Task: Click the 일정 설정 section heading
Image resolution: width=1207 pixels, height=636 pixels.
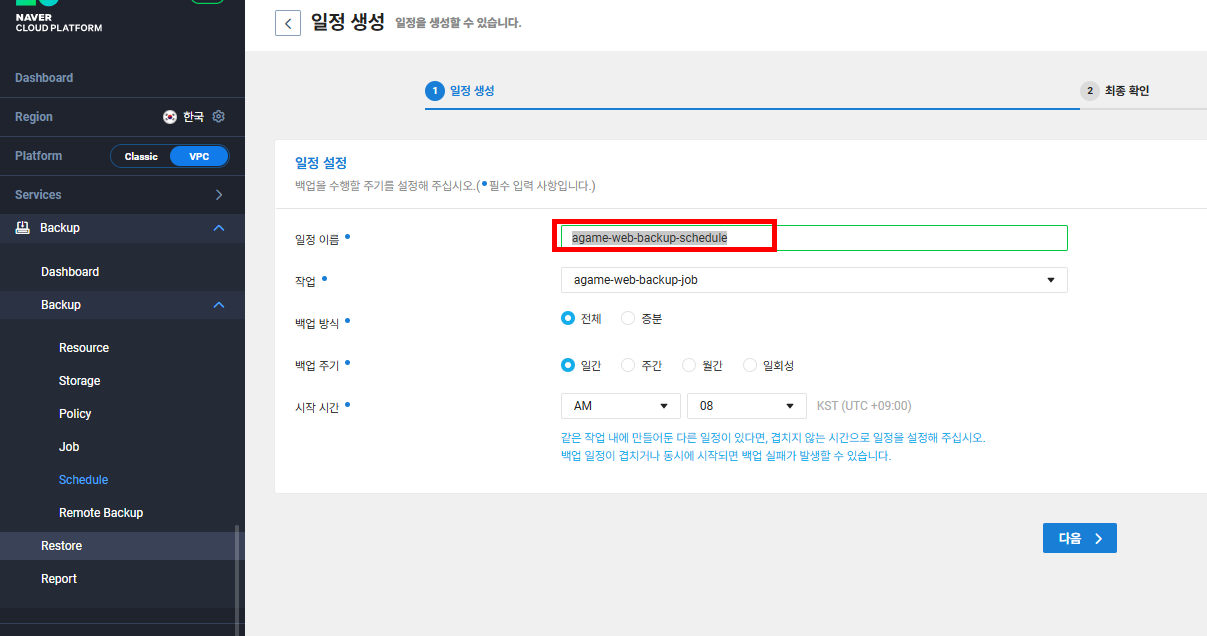Action: 320,163
